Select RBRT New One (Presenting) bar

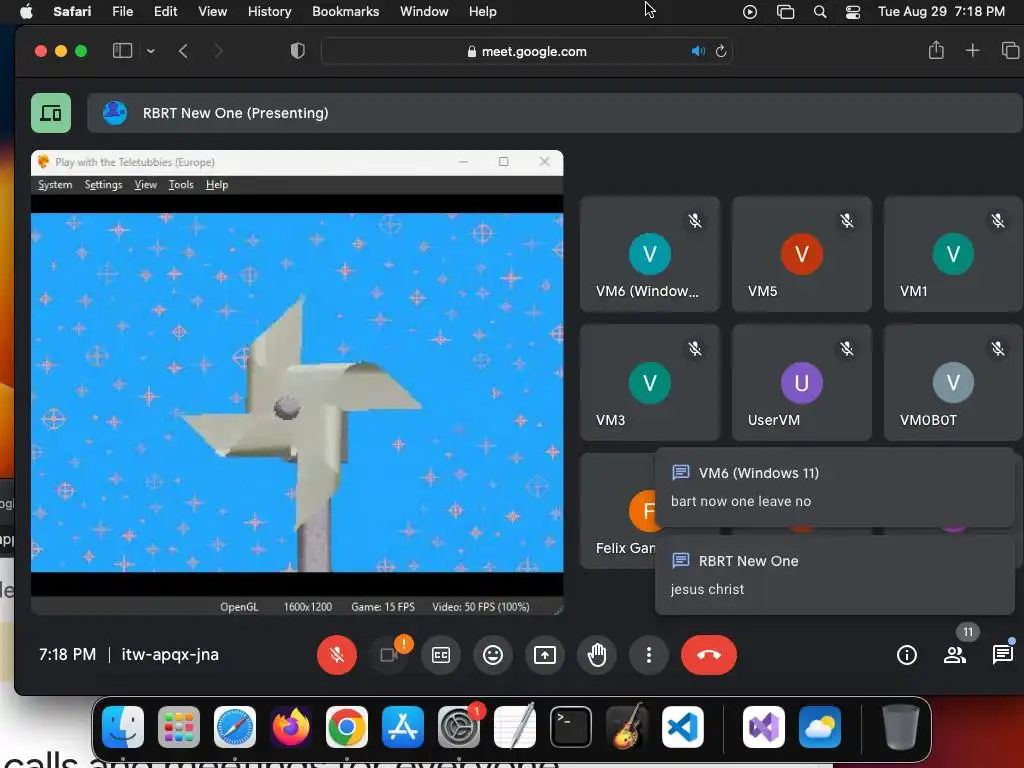point(554,113)
